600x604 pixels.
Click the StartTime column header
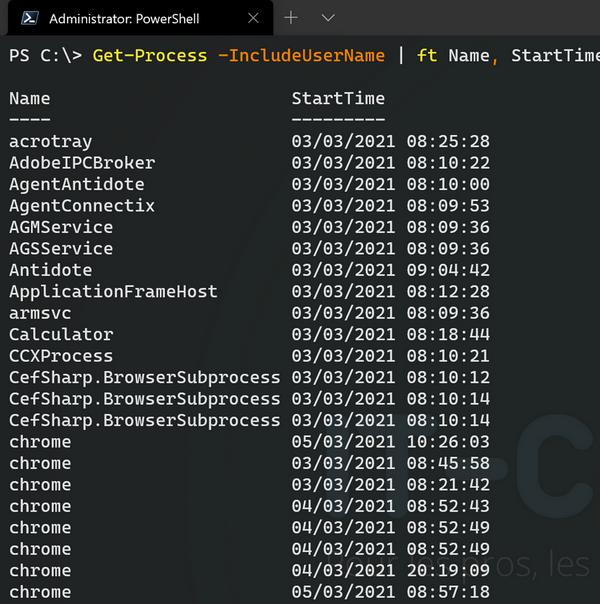pos(338,99)
